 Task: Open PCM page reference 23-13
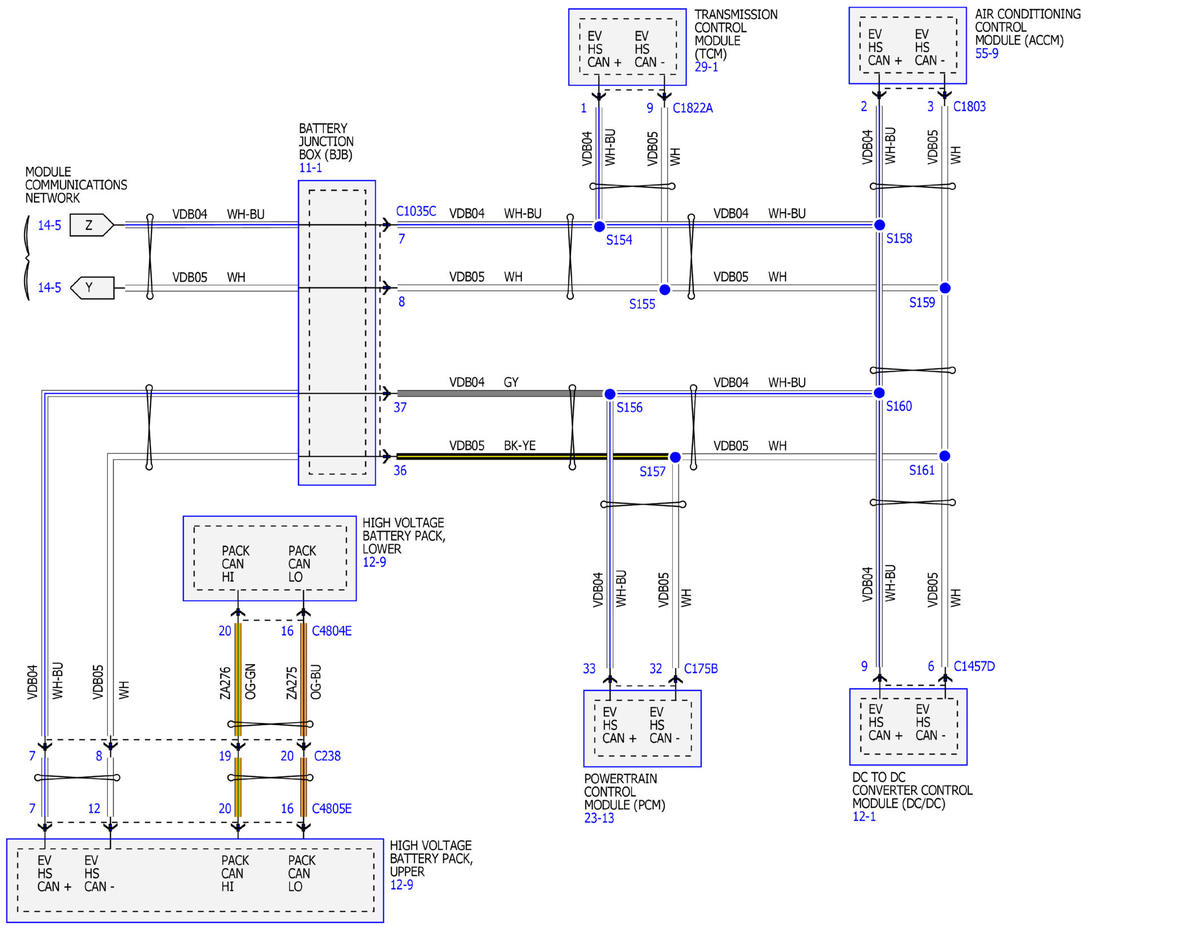click(x=600, y=817)
